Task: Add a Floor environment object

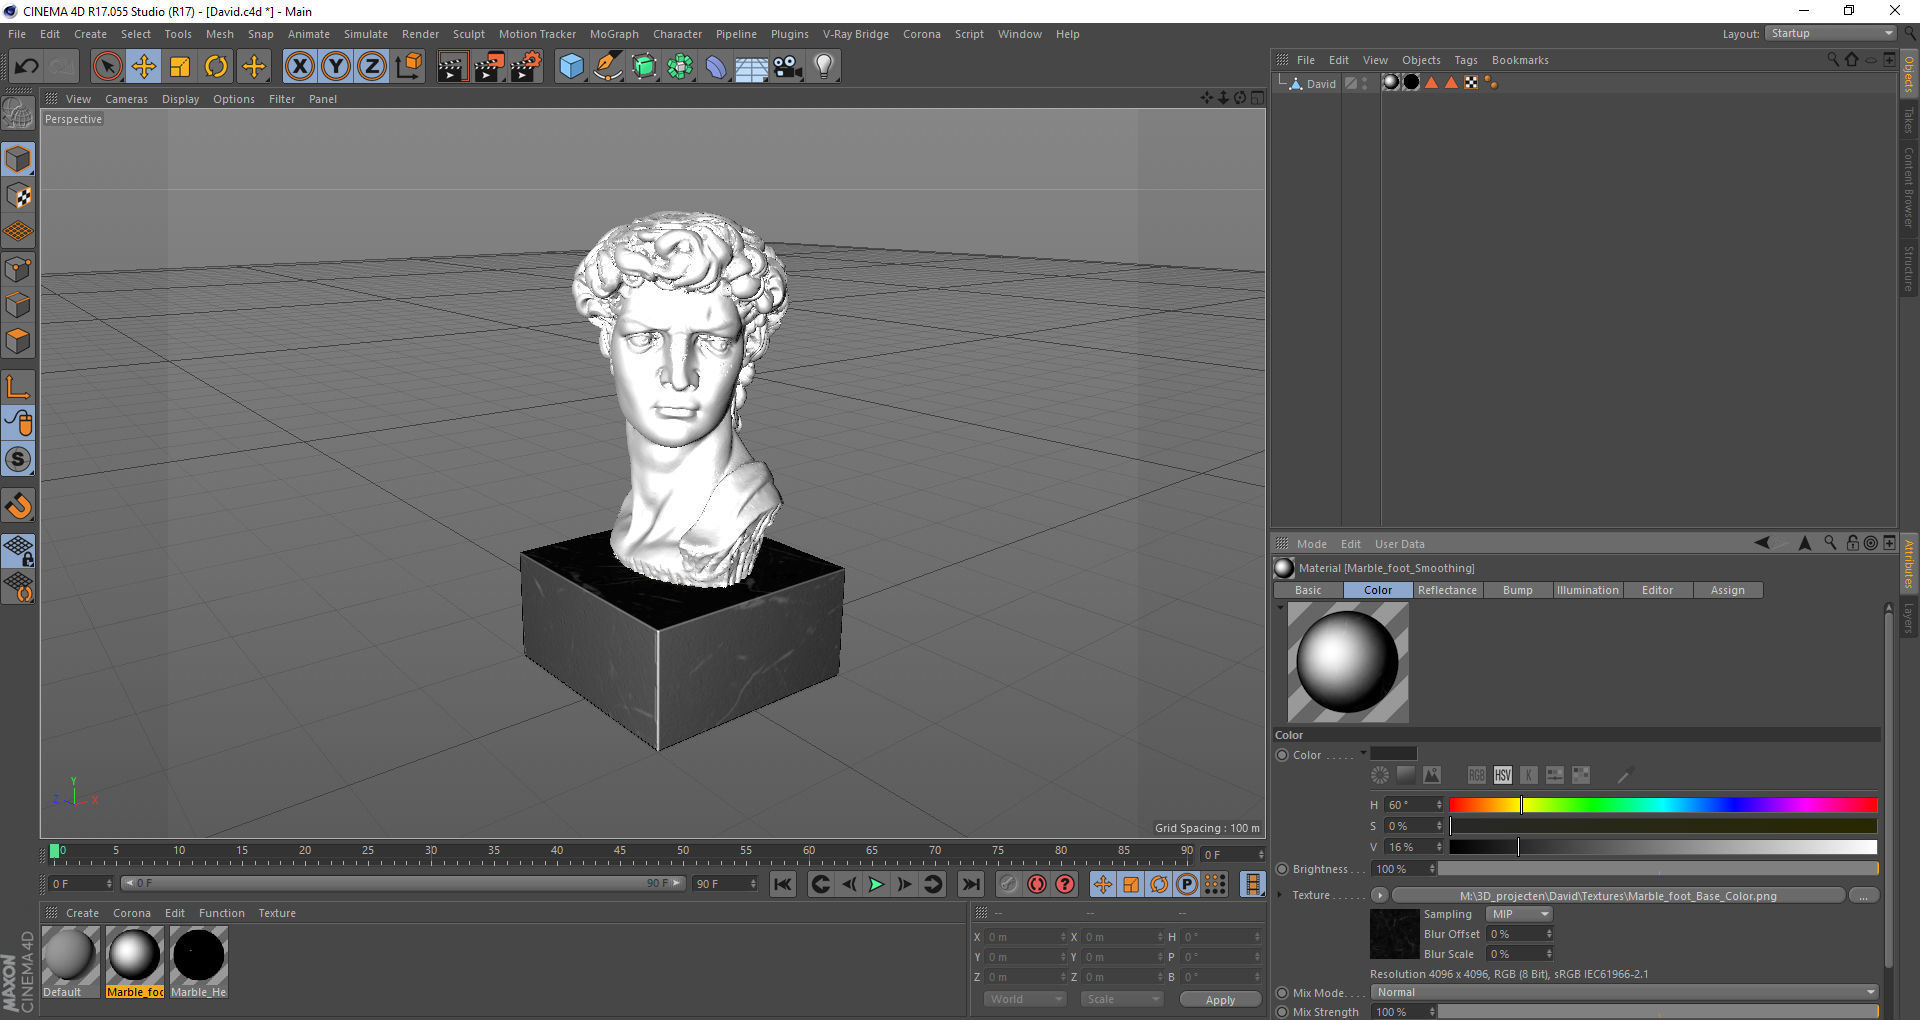Action: click(752, 67)
